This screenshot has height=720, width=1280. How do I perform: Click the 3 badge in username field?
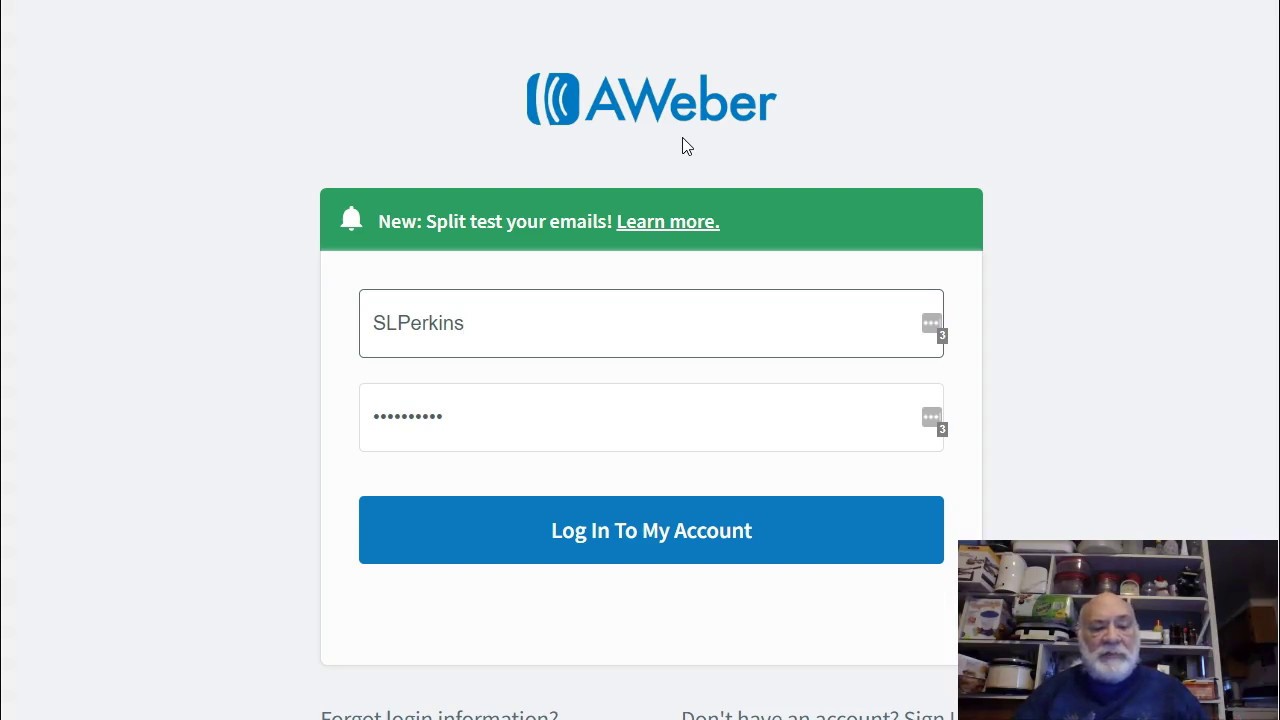942,336
